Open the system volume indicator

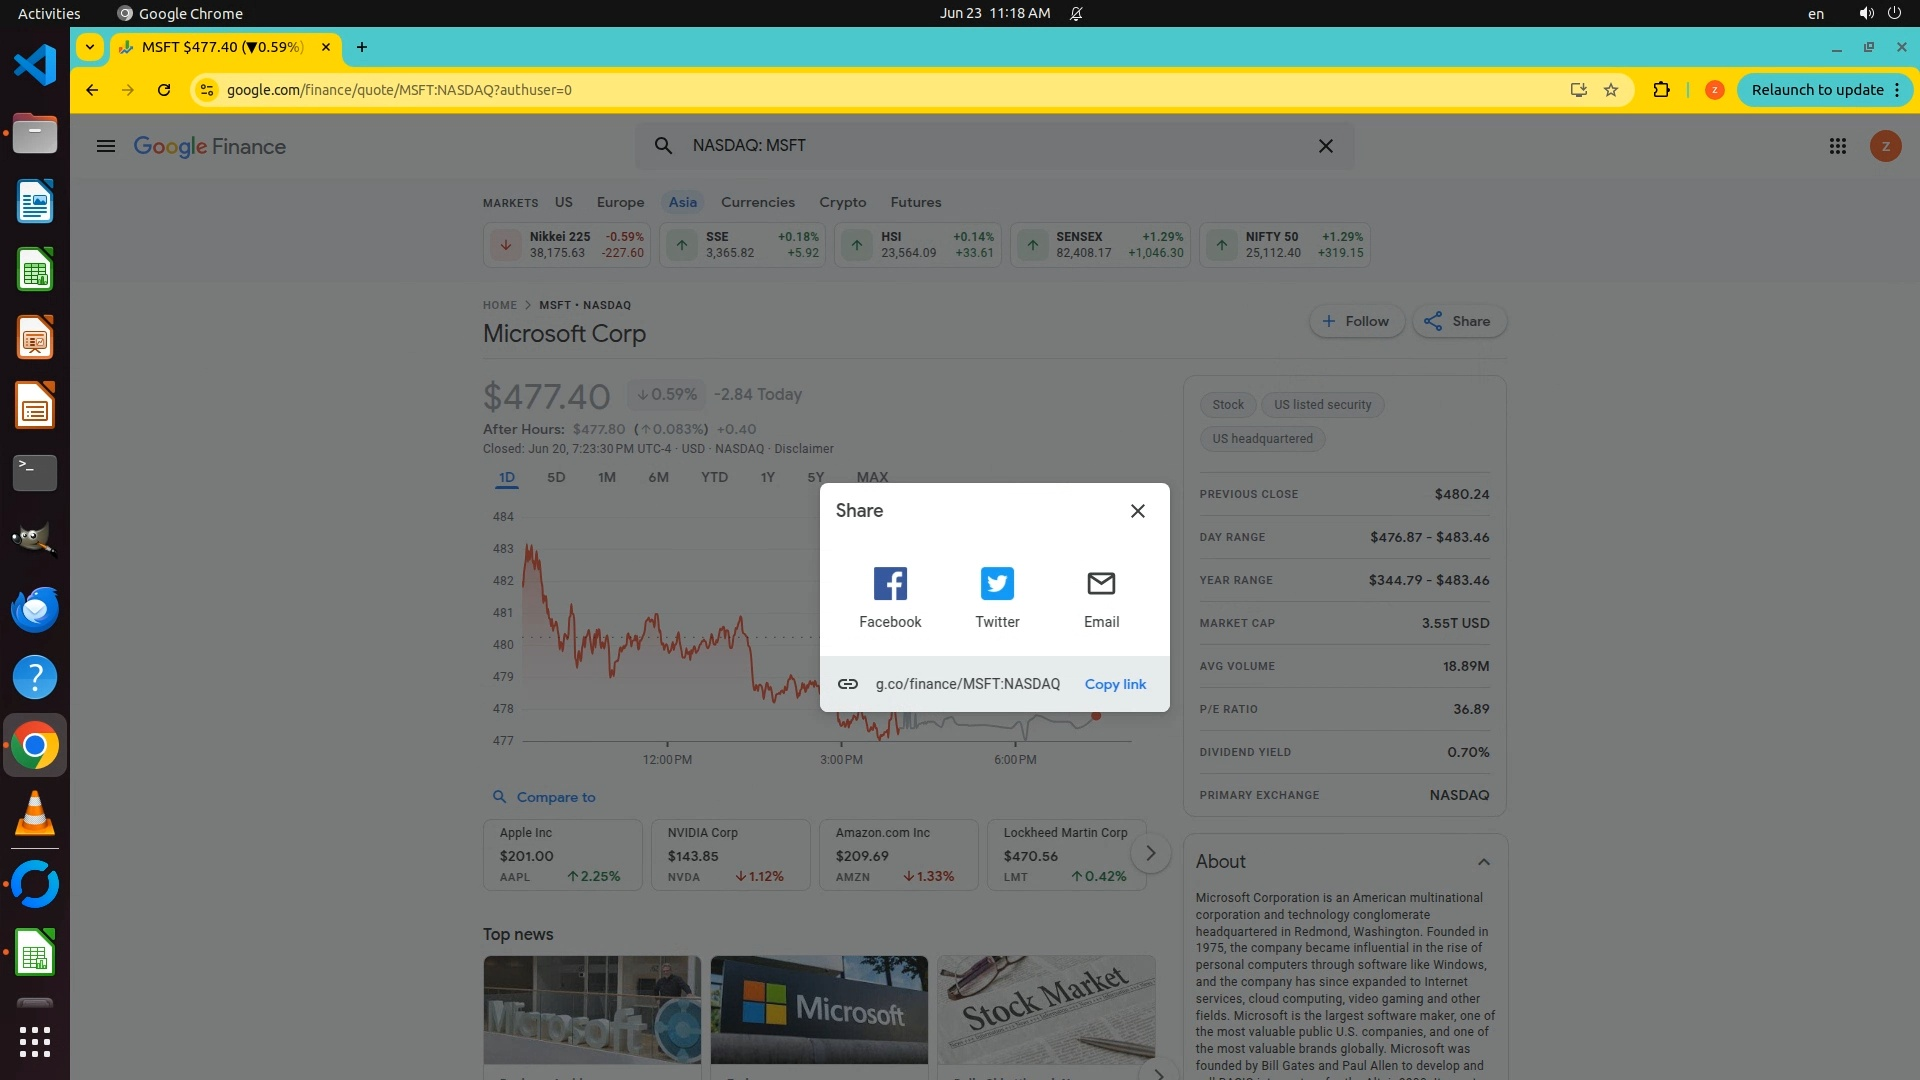tap(1865, 13)
